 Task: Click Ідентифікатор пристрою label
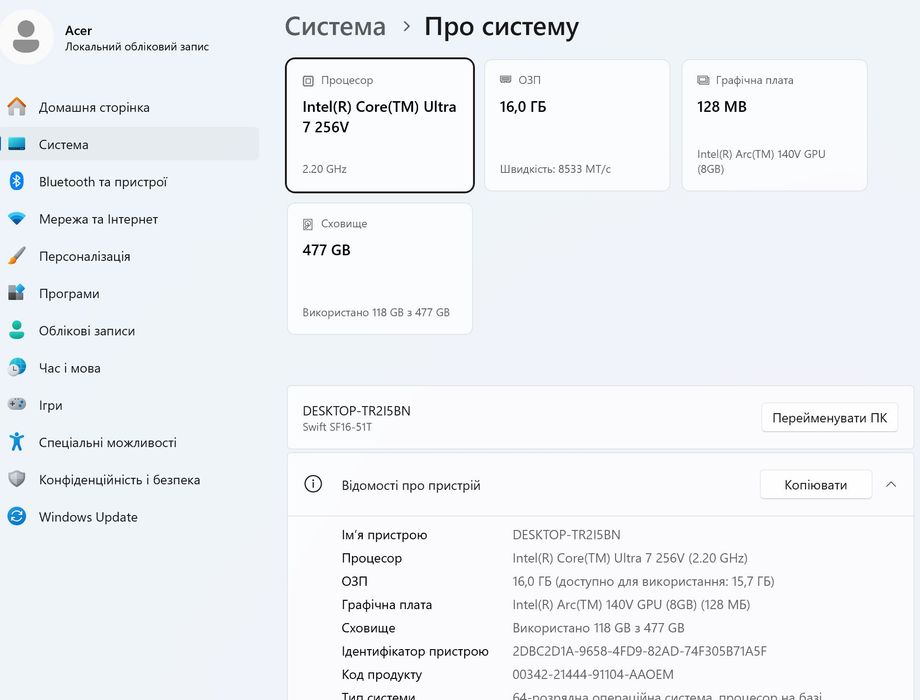tap(415, 651)
